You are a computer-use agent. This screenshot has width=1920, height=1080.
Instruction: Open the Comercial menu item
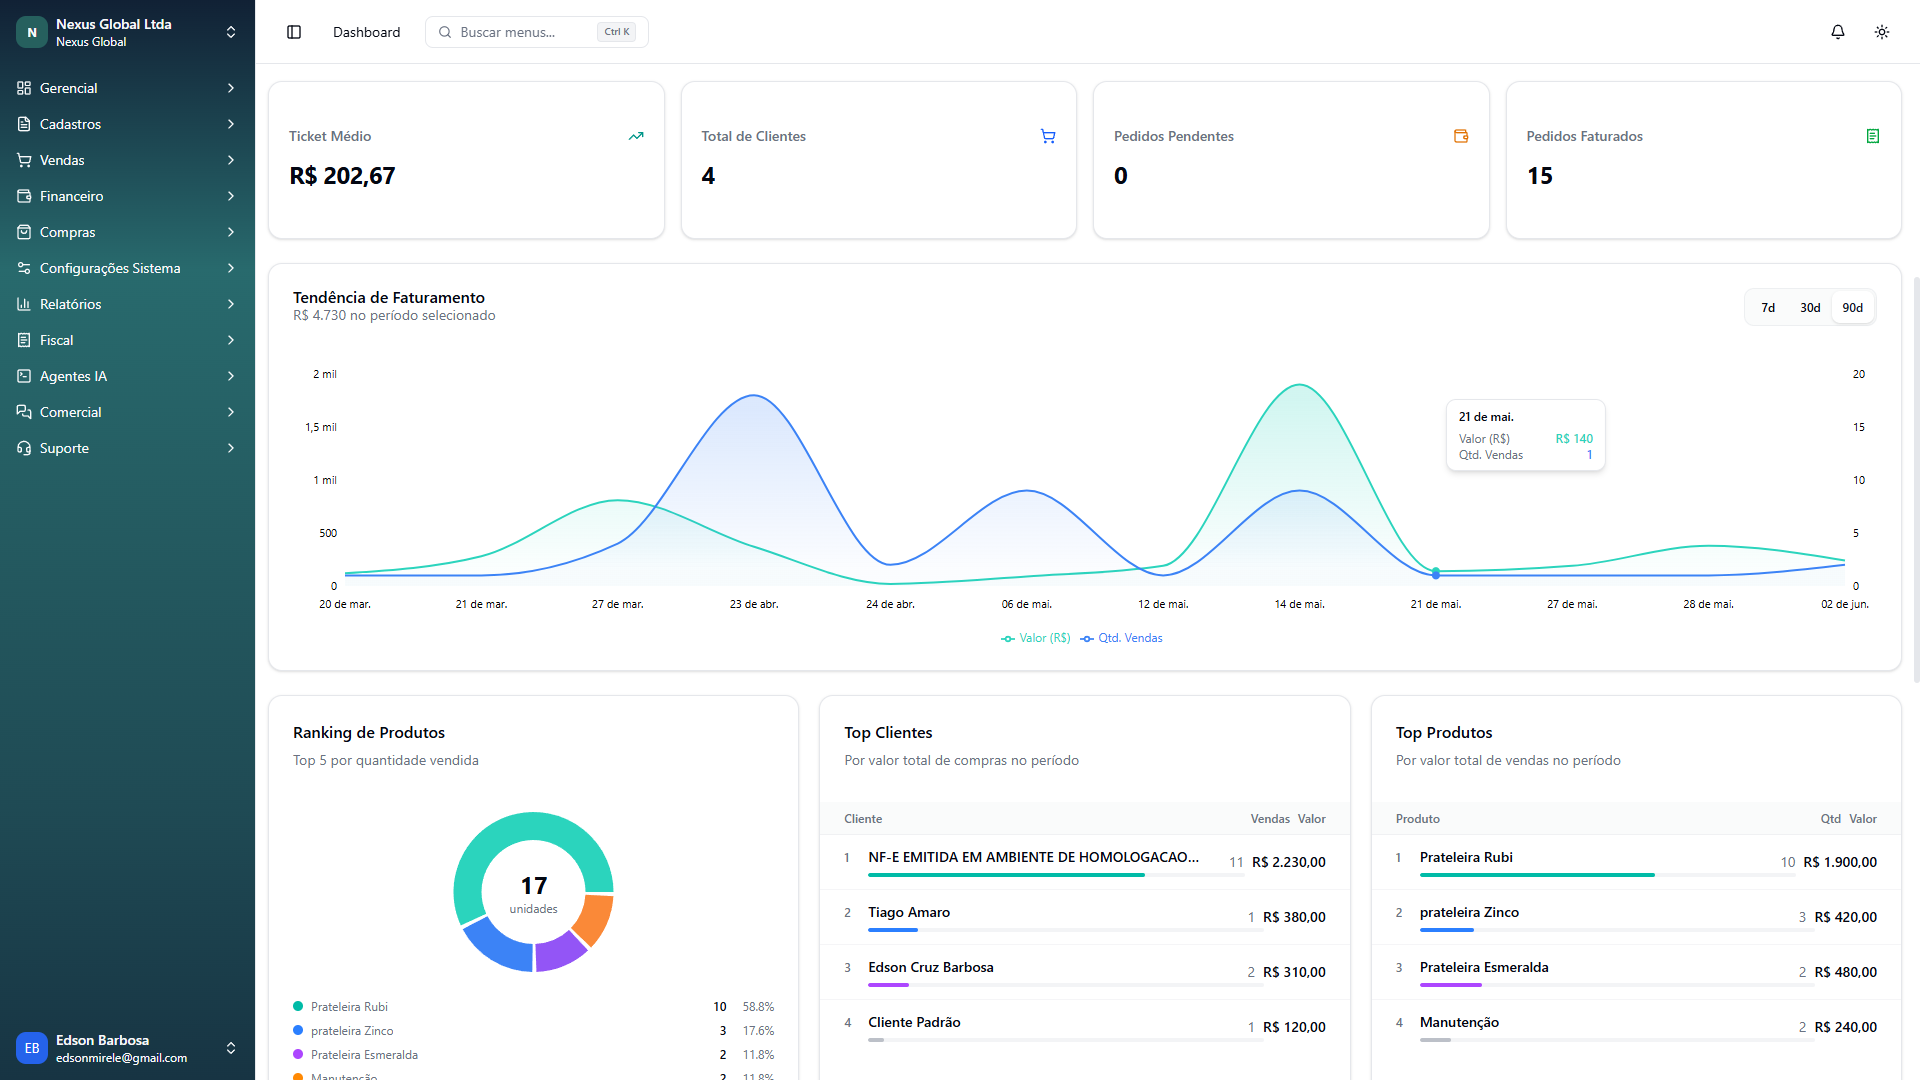[x=127, y=412]
